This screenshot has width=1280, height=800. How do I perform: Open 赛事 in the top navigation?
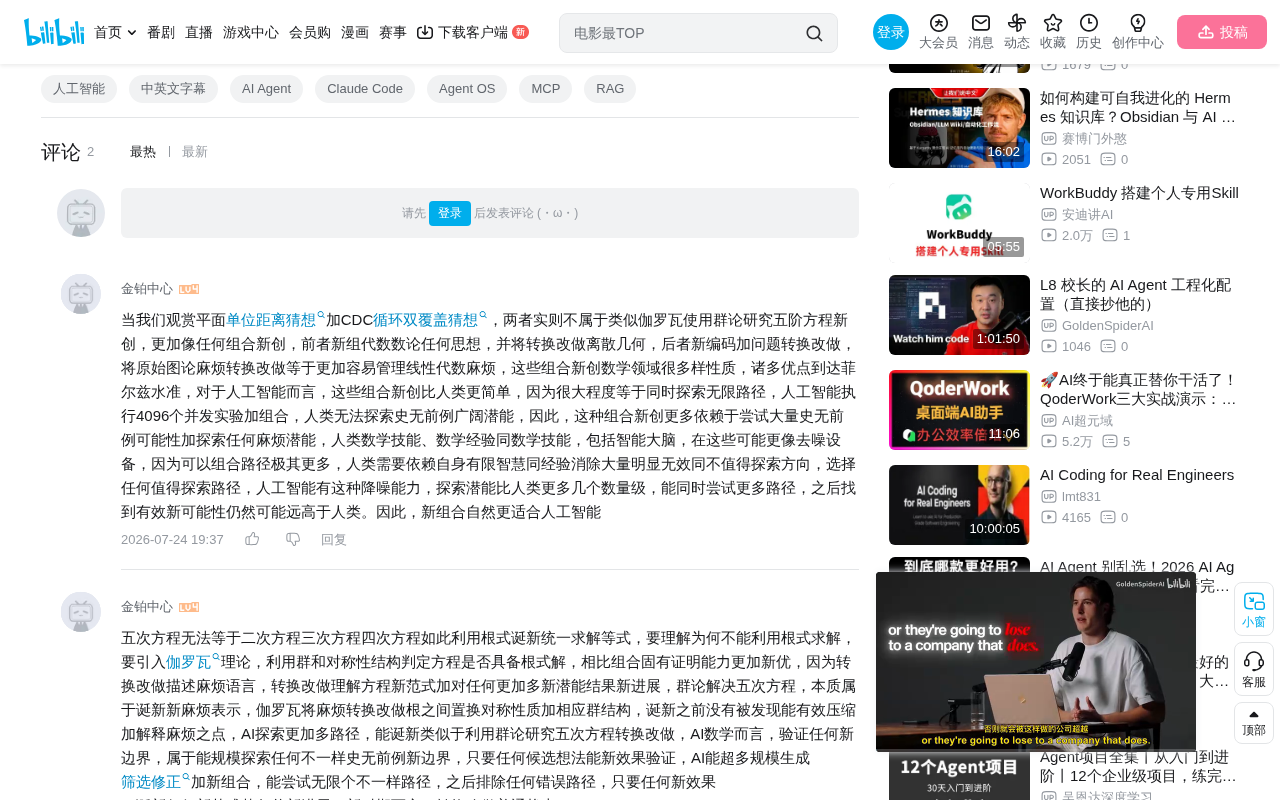[x=393, y=32]
